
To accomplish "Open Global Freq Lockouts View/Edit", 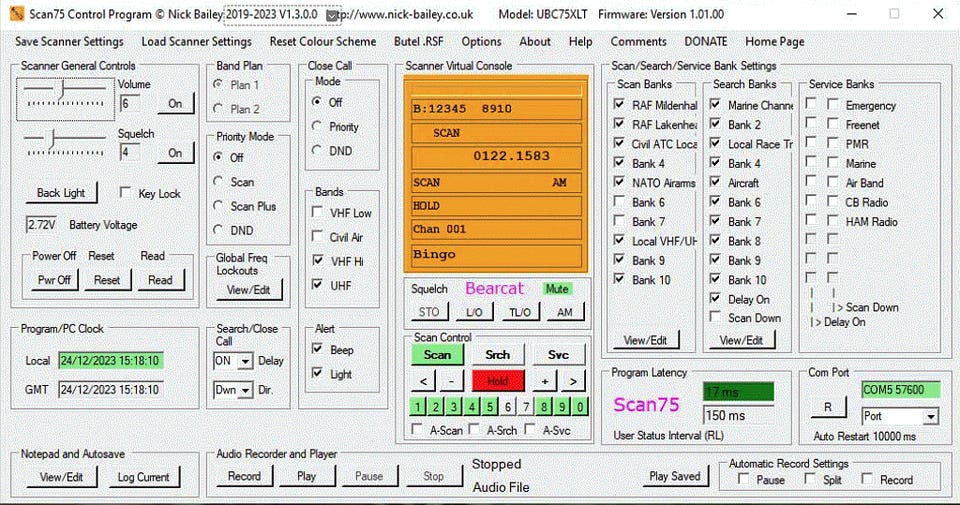I will click(248, 290).
